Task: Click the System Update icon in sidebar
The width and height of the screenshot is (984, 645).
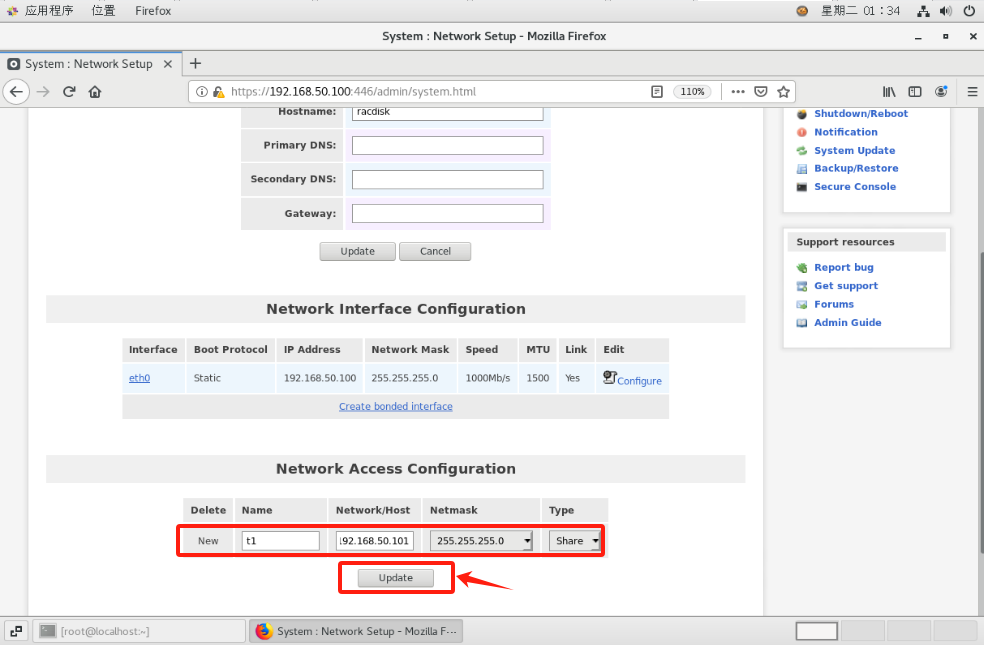Action: [801, 151]
